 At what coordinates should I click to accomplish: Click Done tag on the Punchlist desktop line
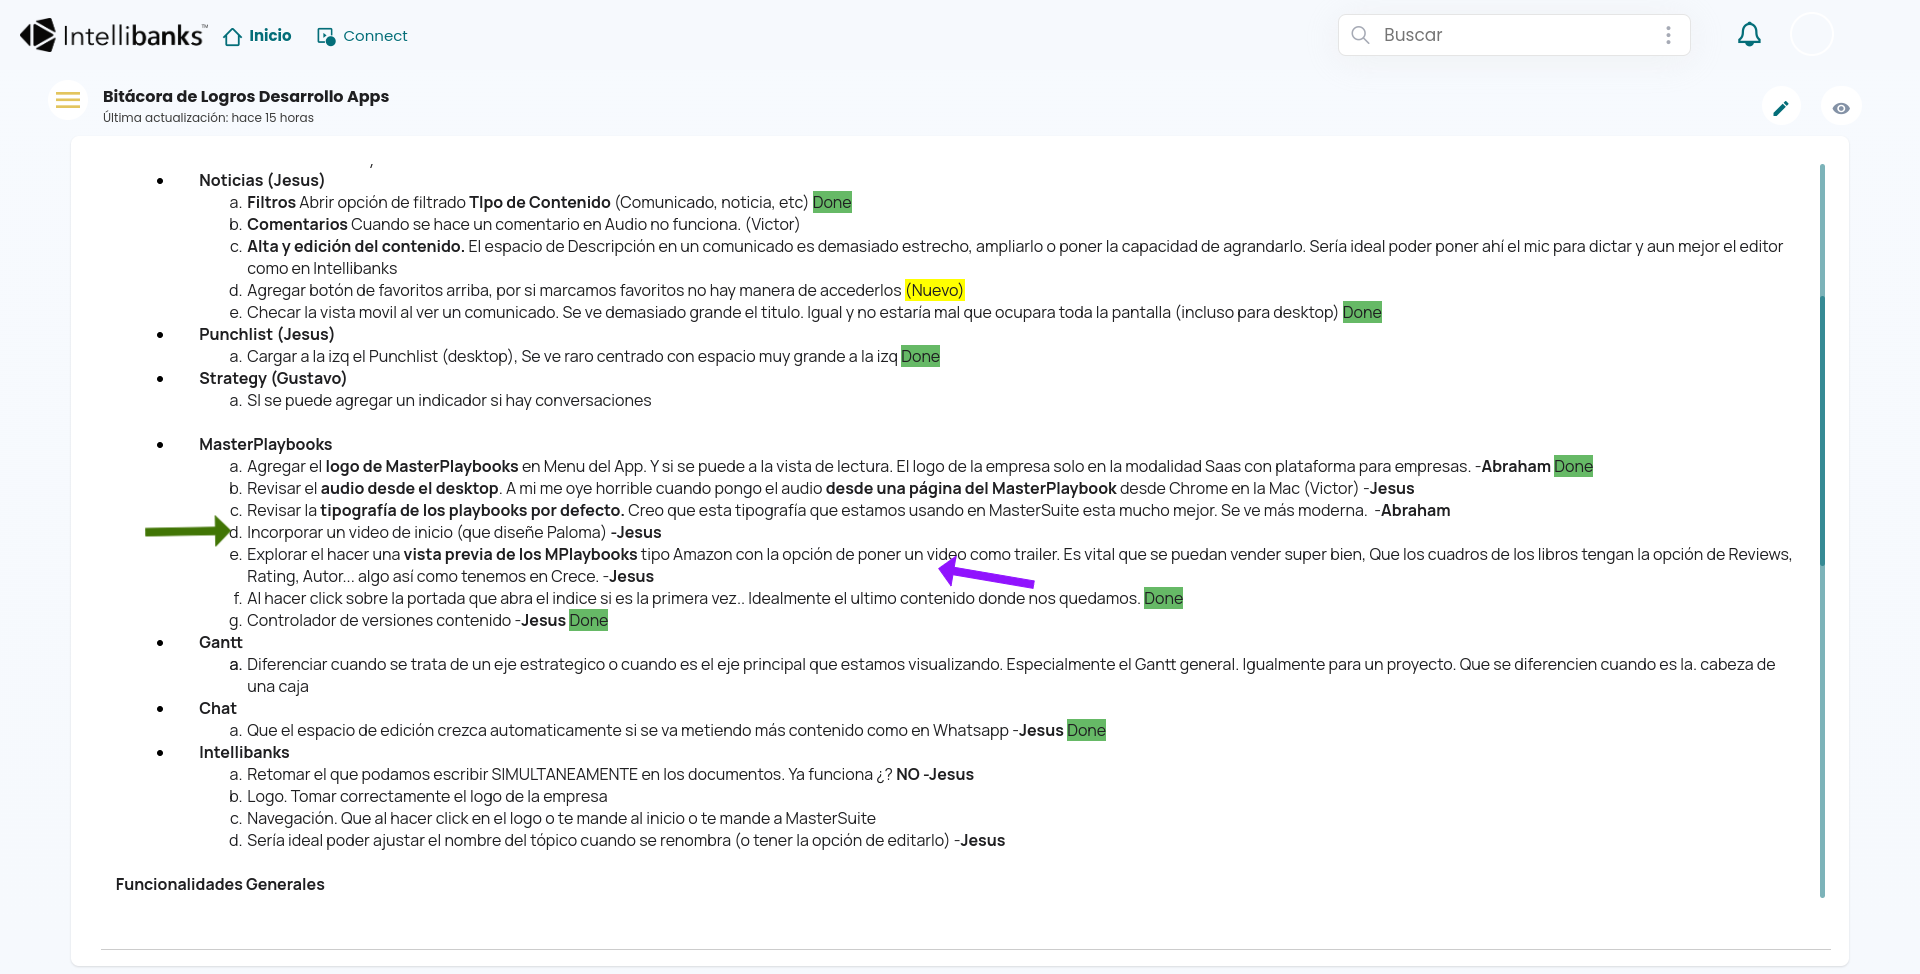coord(920,356)
